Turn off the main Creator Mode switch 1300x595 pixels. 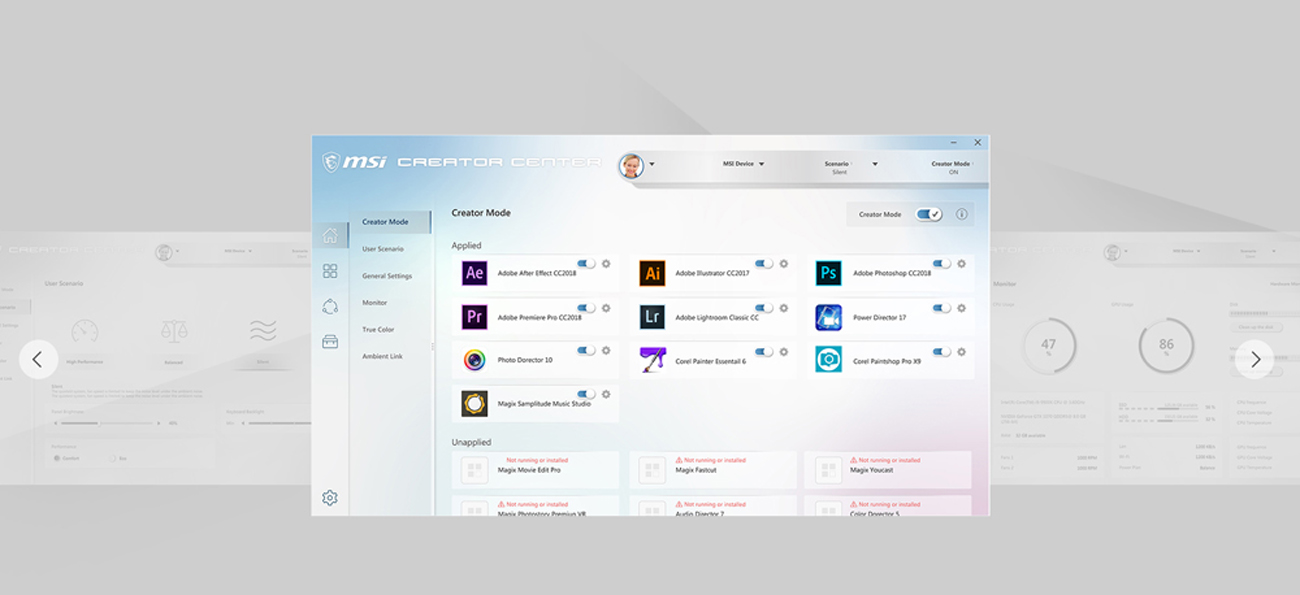(x=929, y=214)
